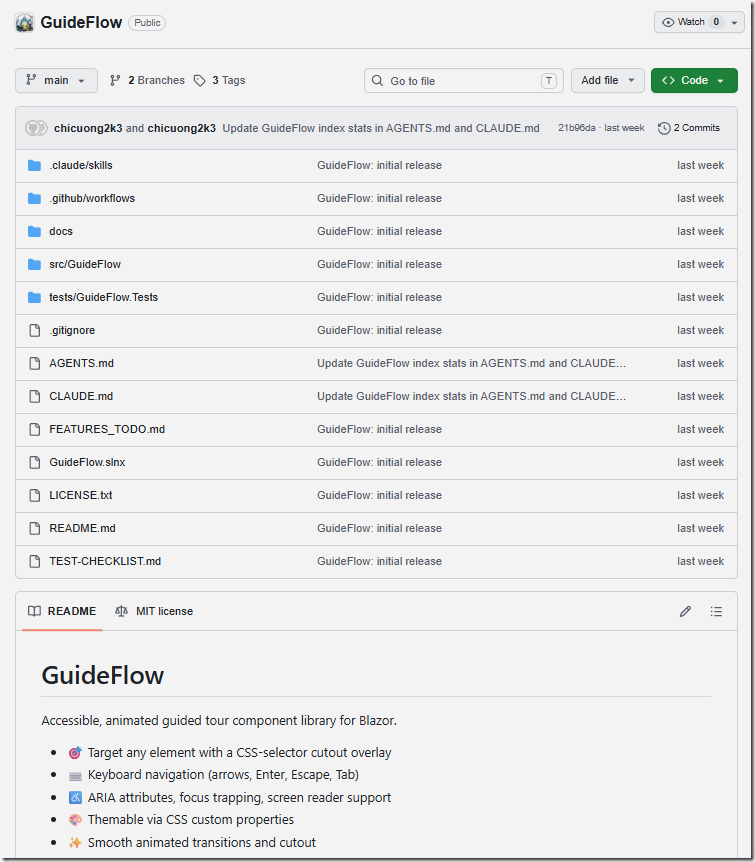This screenshot has width=755, height=862.
Task: Open the first chicuong2k3 author link
Action: [x=88, y=128]
